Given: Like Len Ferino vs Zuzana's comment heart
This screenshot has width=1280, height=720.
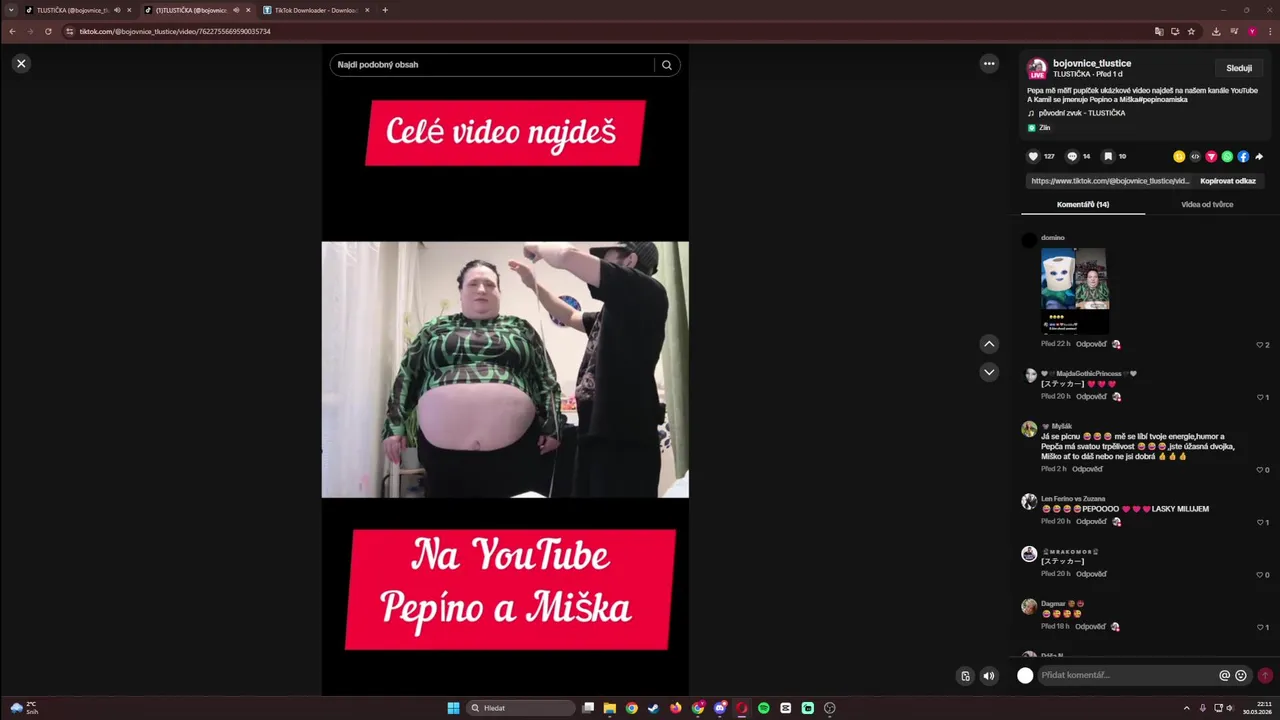Looking at the screenshot, I should pos(1260,522).
